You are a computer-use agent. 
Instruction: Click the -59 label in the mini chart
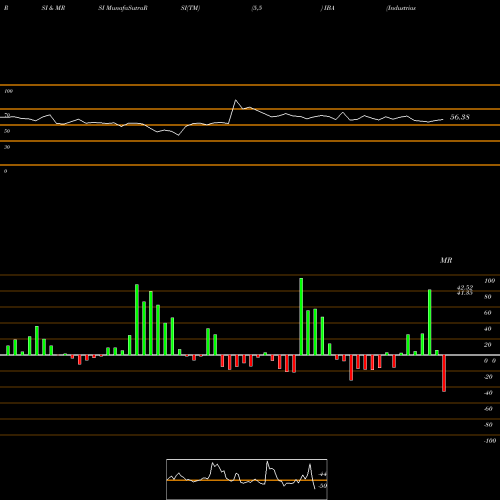pyautogui.click(x=323, y=486)
